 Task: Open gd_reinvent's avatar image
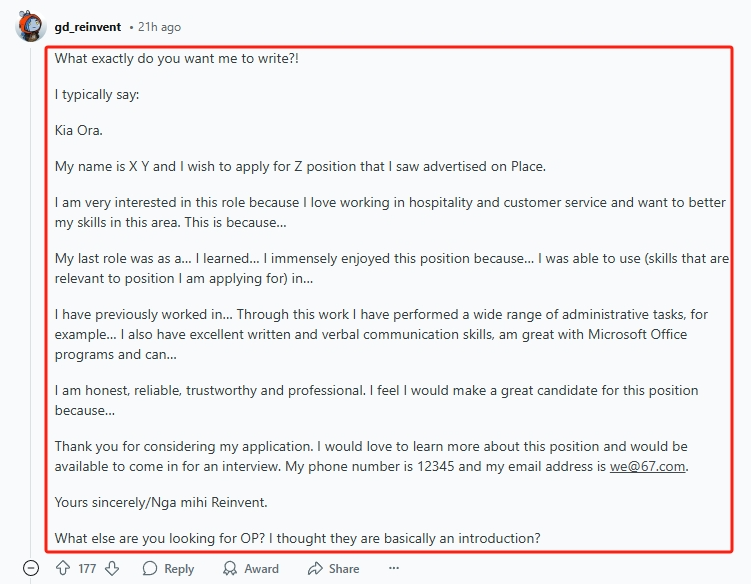click(30, 26)
